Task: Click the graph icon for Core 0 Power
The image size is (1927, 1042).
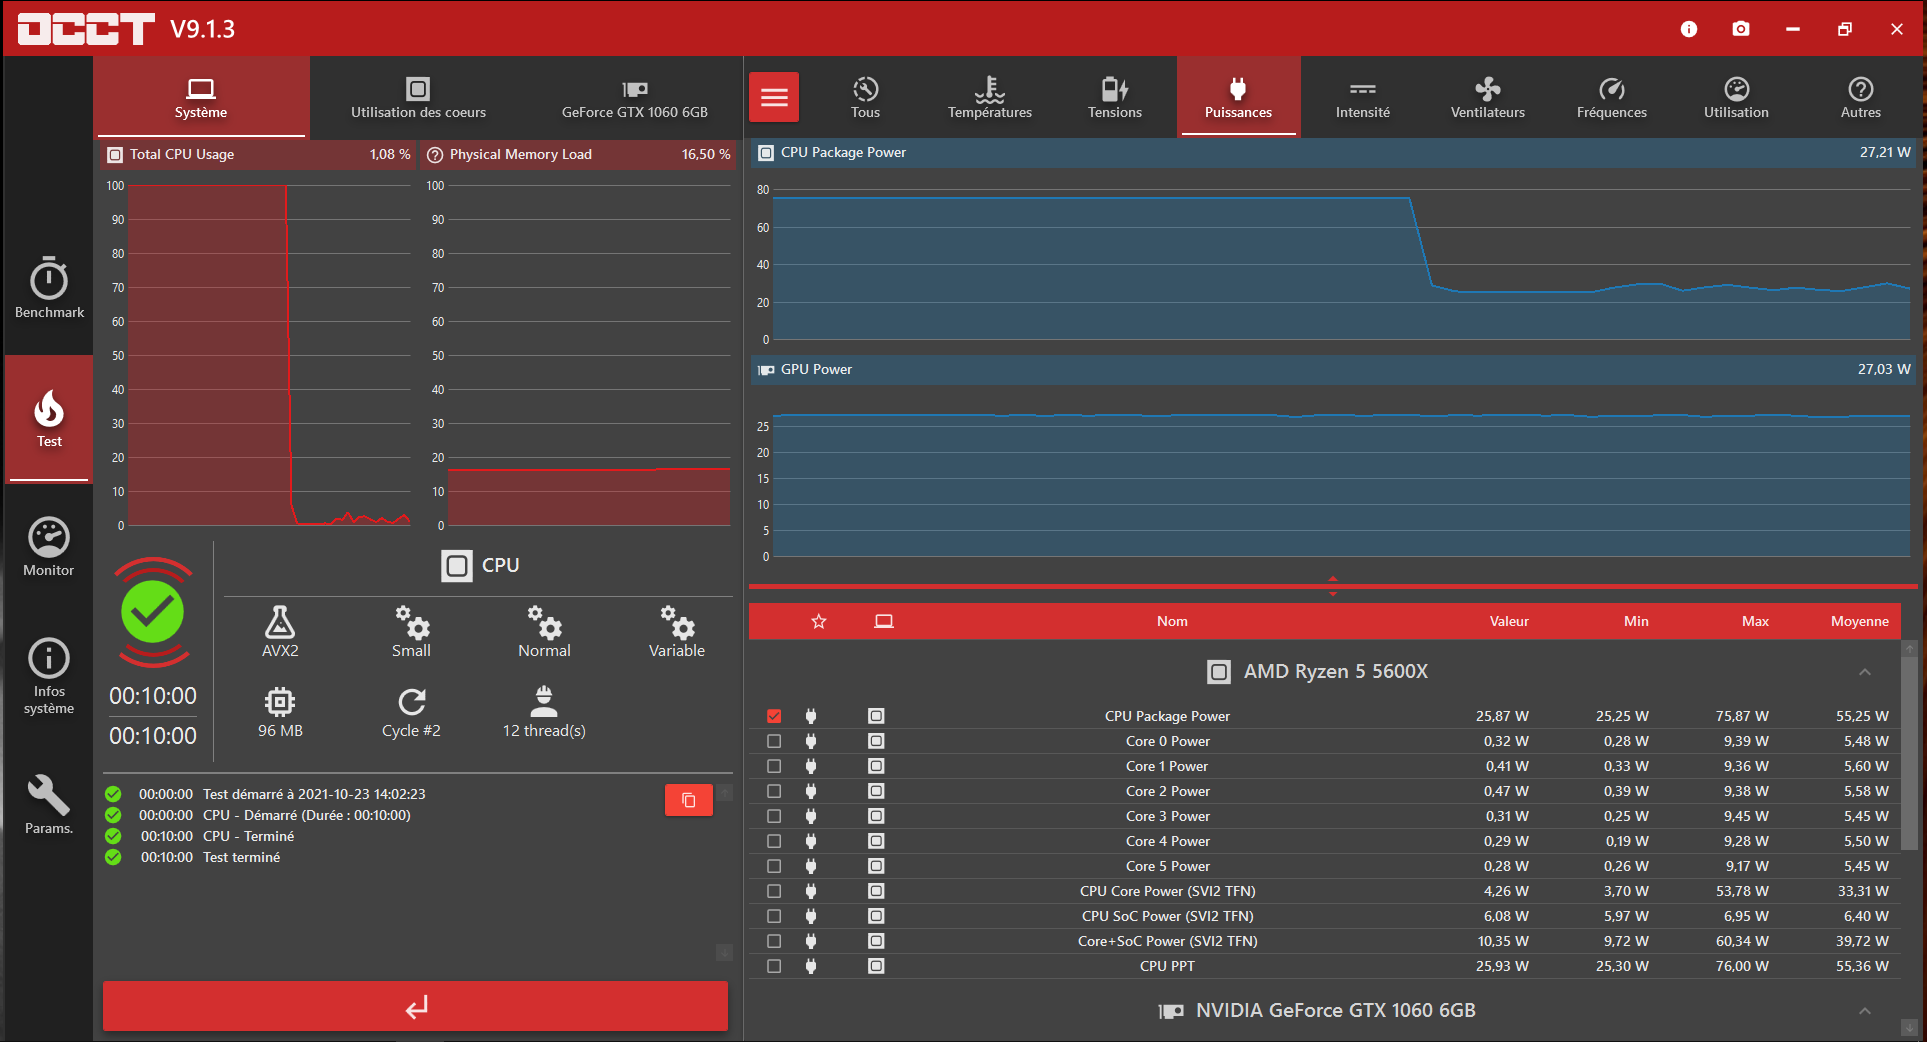Action: pyautogui.click(x=876, y=741)
